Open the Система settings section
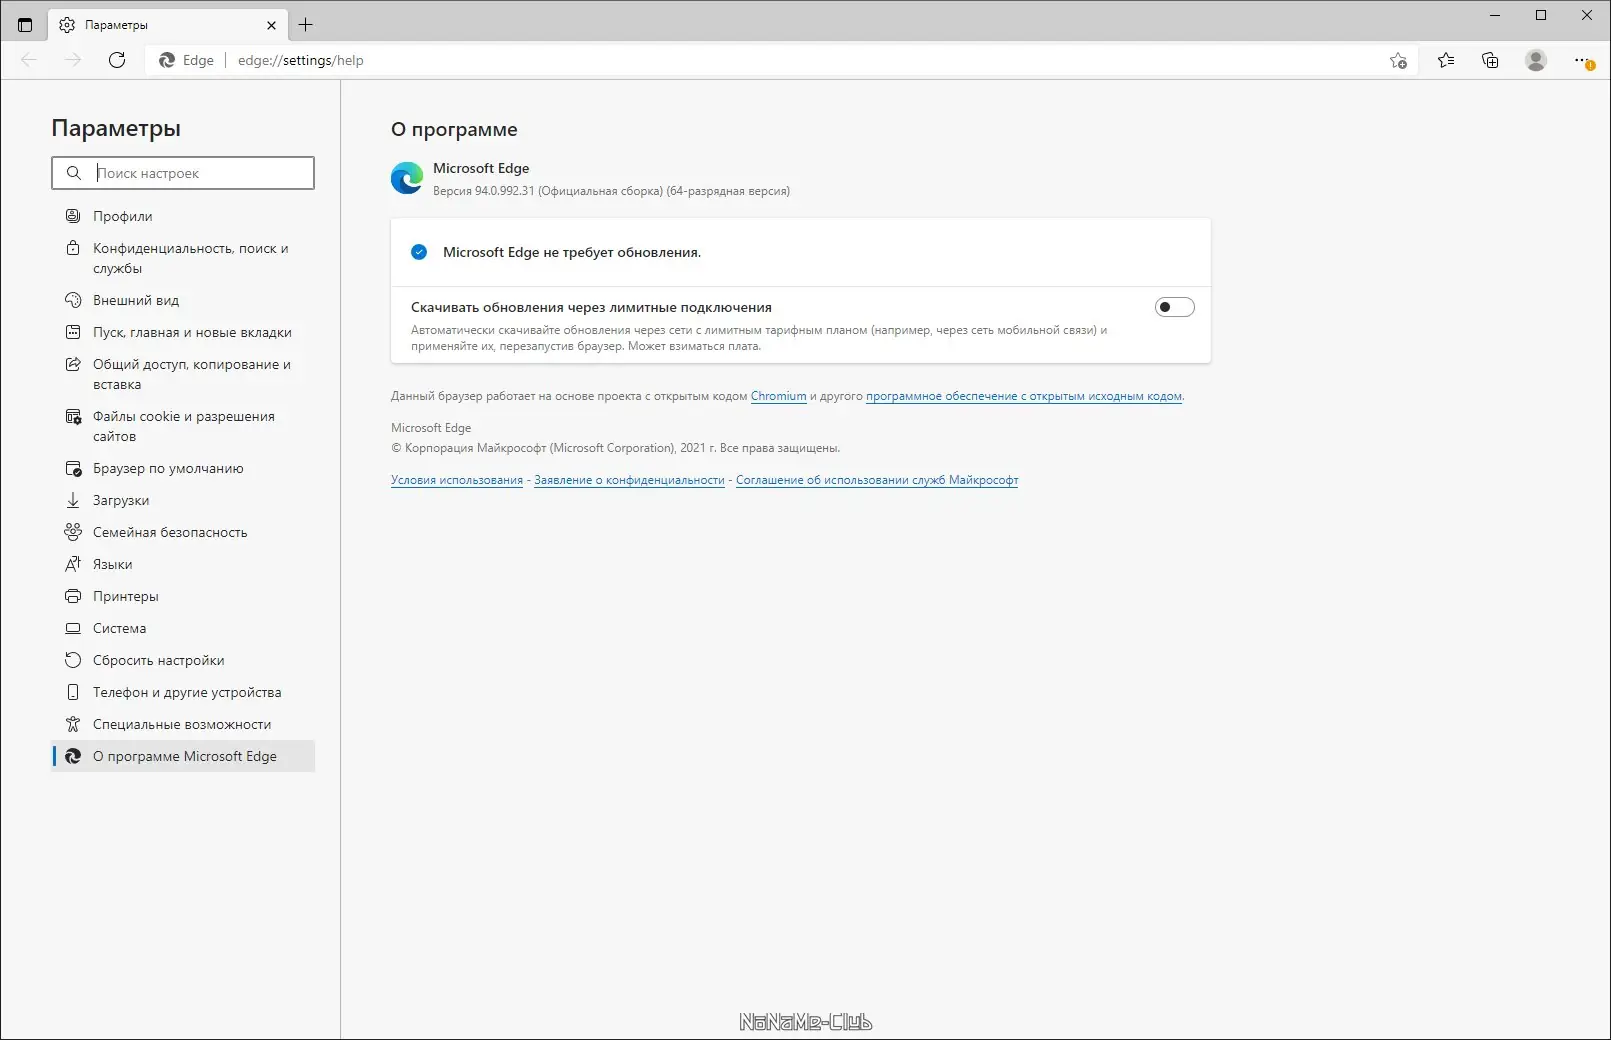1611x1040 pixels. (x=183, y=628)
